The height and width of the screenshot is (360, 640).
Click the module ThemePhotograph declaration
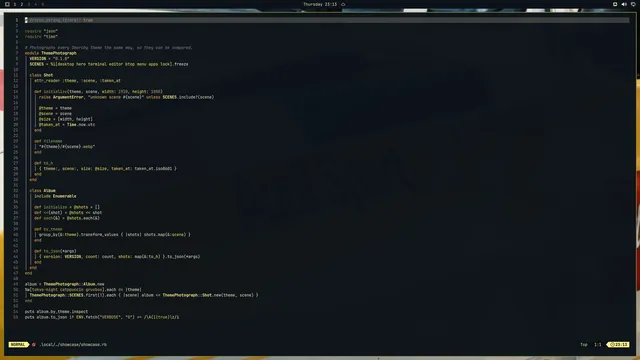(x=51, y=53)
